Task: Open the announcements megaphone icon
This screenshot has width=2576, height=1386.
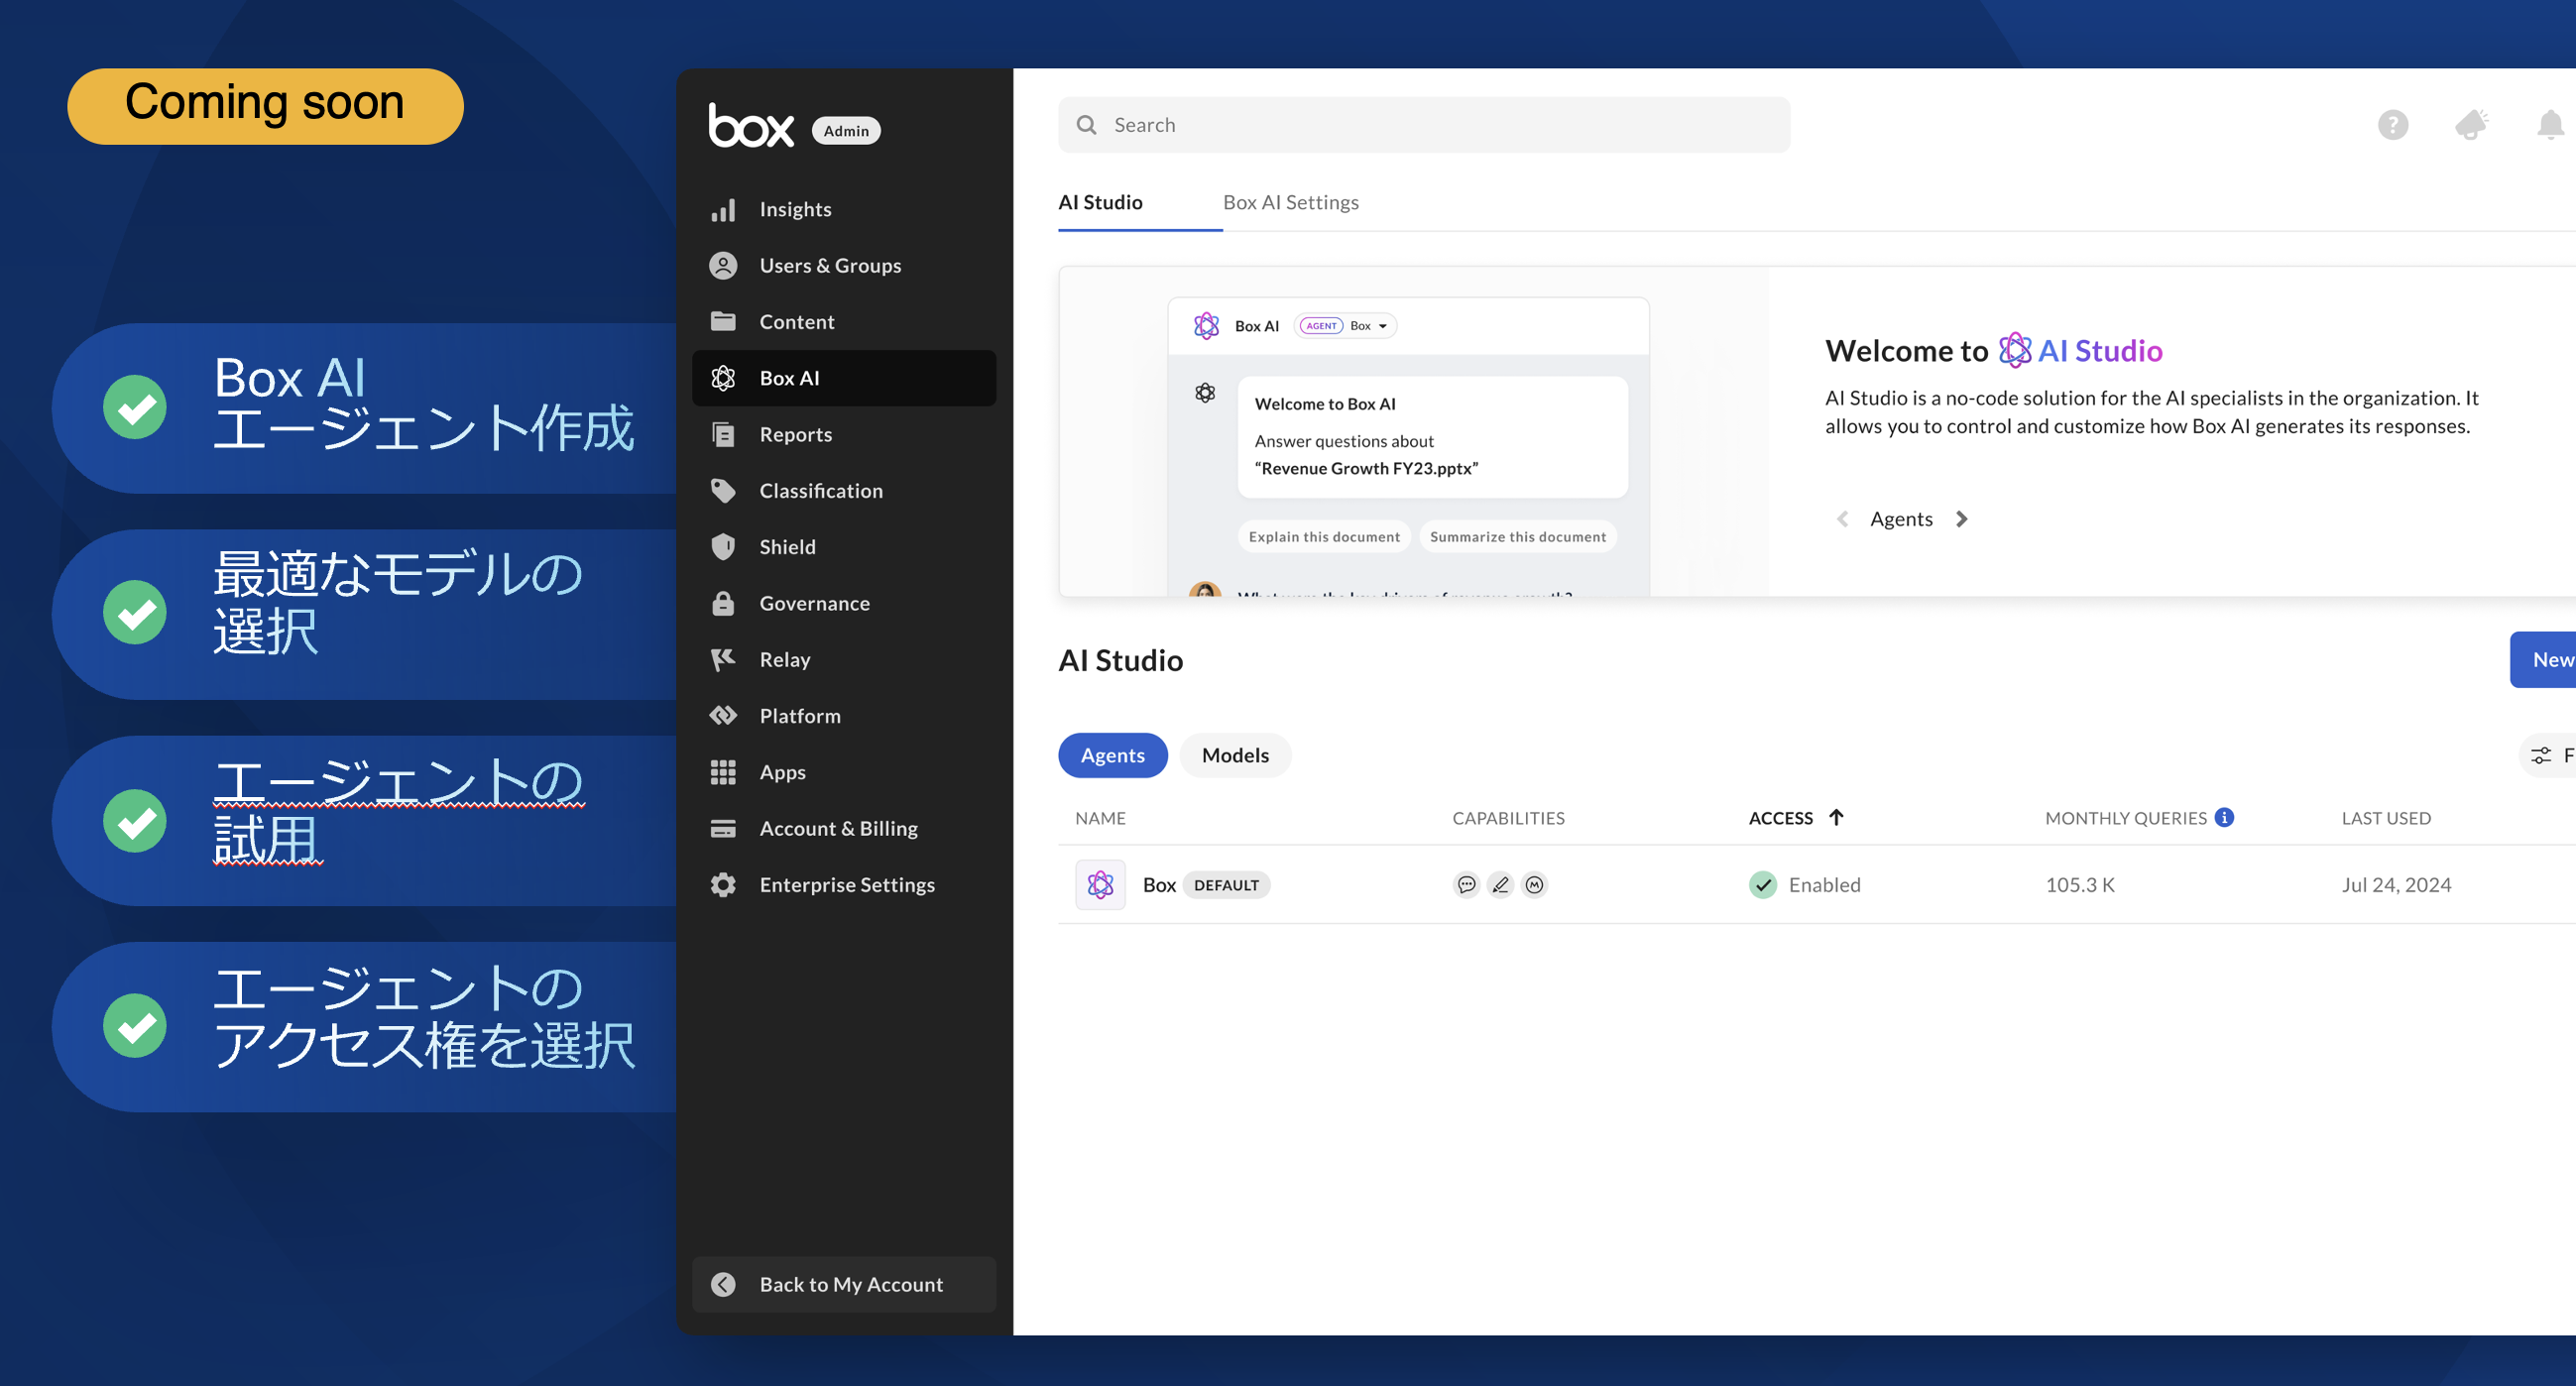Action: [x=2470, y=125]
